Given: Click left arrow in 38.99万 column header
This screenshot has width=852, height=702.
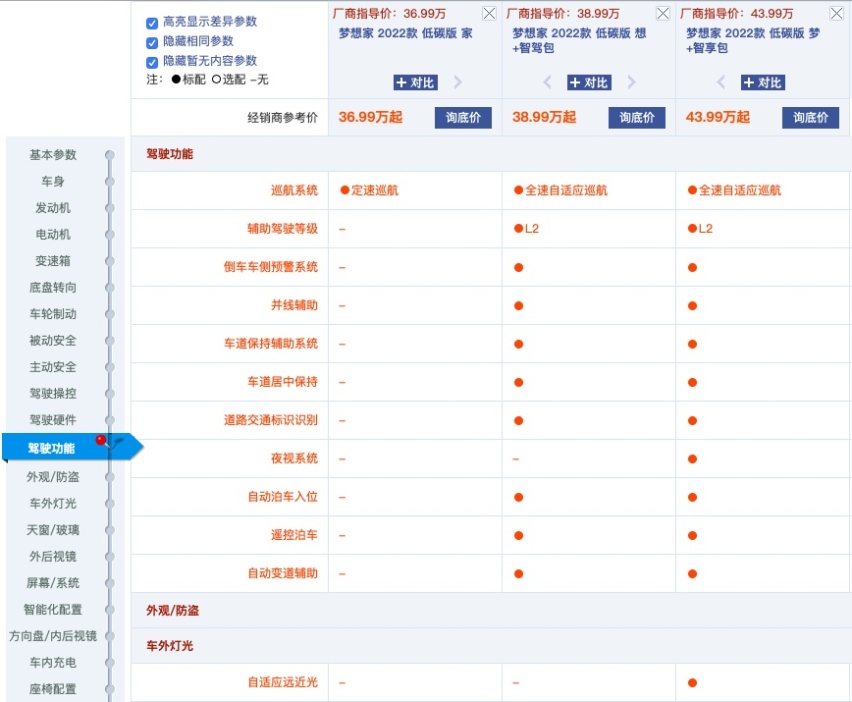Looking at the screenshot, I should click(x=547, y=82).
